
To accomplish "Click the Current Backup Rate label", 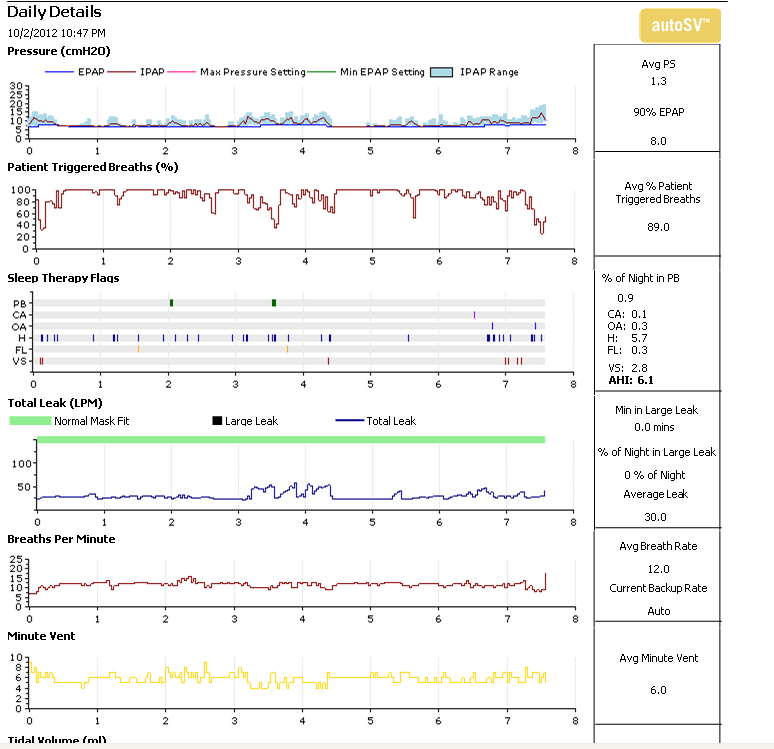I will click(x=657, y=588).
